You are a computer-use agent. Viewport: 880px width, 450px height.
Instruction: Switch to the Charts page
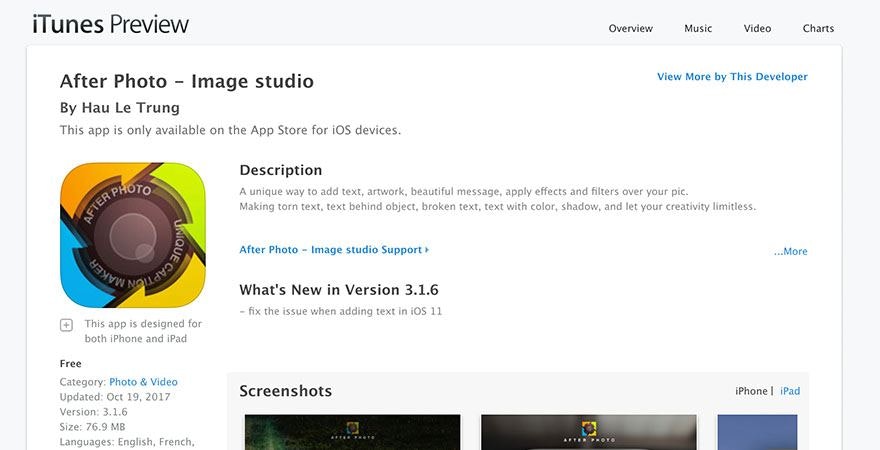tap(818, 28)
